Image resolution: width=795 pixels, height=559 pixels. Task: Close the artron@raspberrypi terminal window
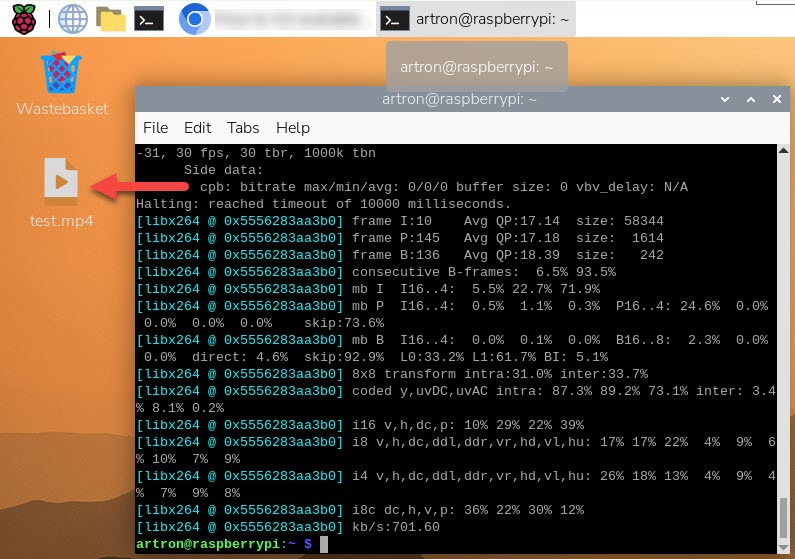776,99
